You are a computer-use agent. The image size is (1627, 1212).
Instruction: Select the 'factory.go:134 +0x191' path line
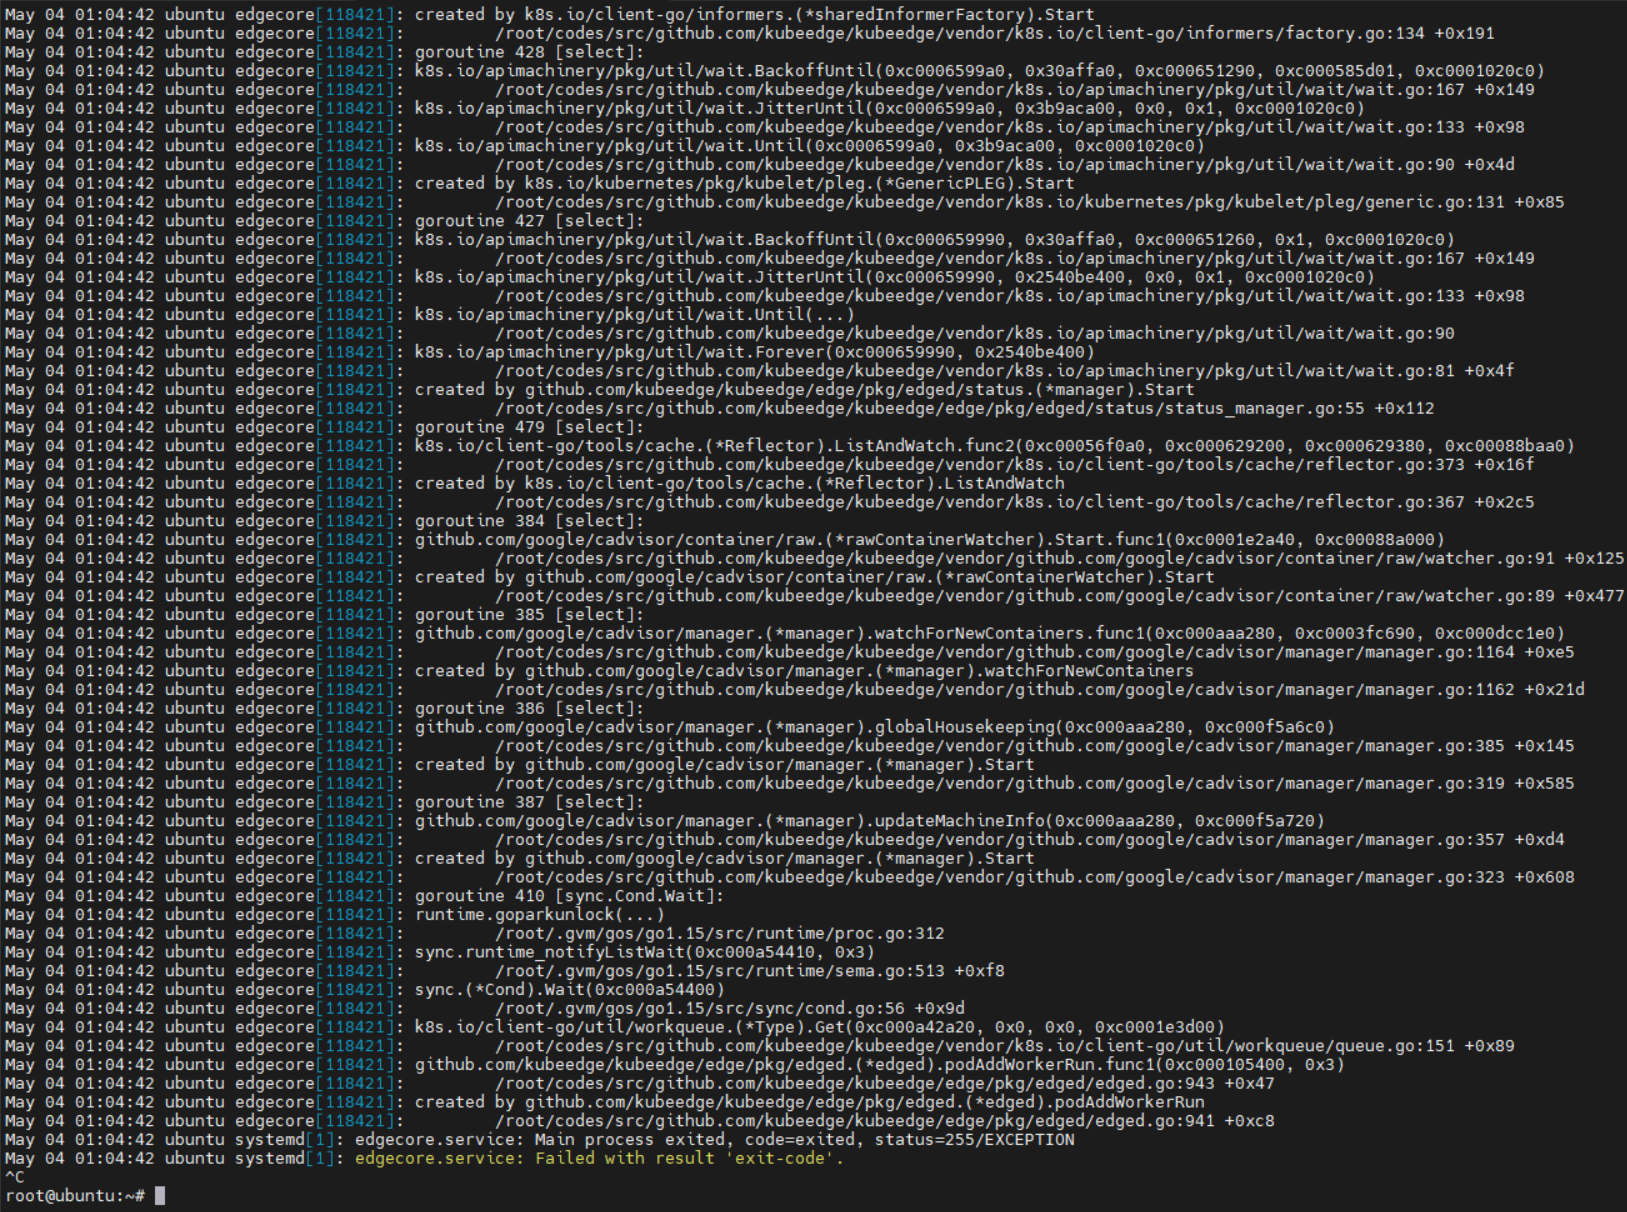pos(750,33)
